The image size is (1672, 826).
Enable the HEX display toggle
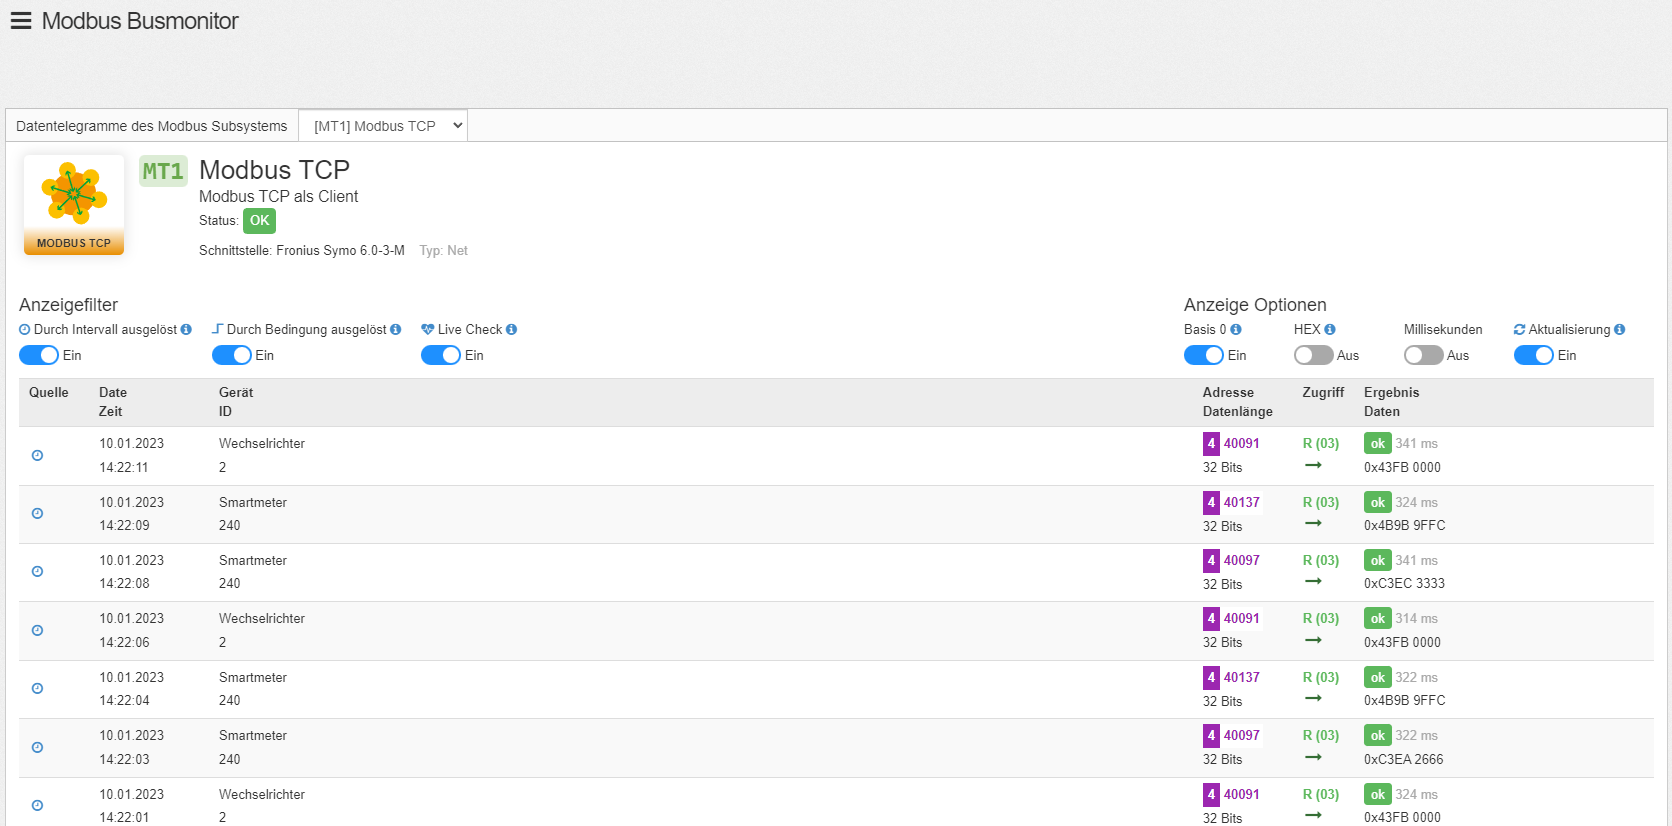(1313, 355)
